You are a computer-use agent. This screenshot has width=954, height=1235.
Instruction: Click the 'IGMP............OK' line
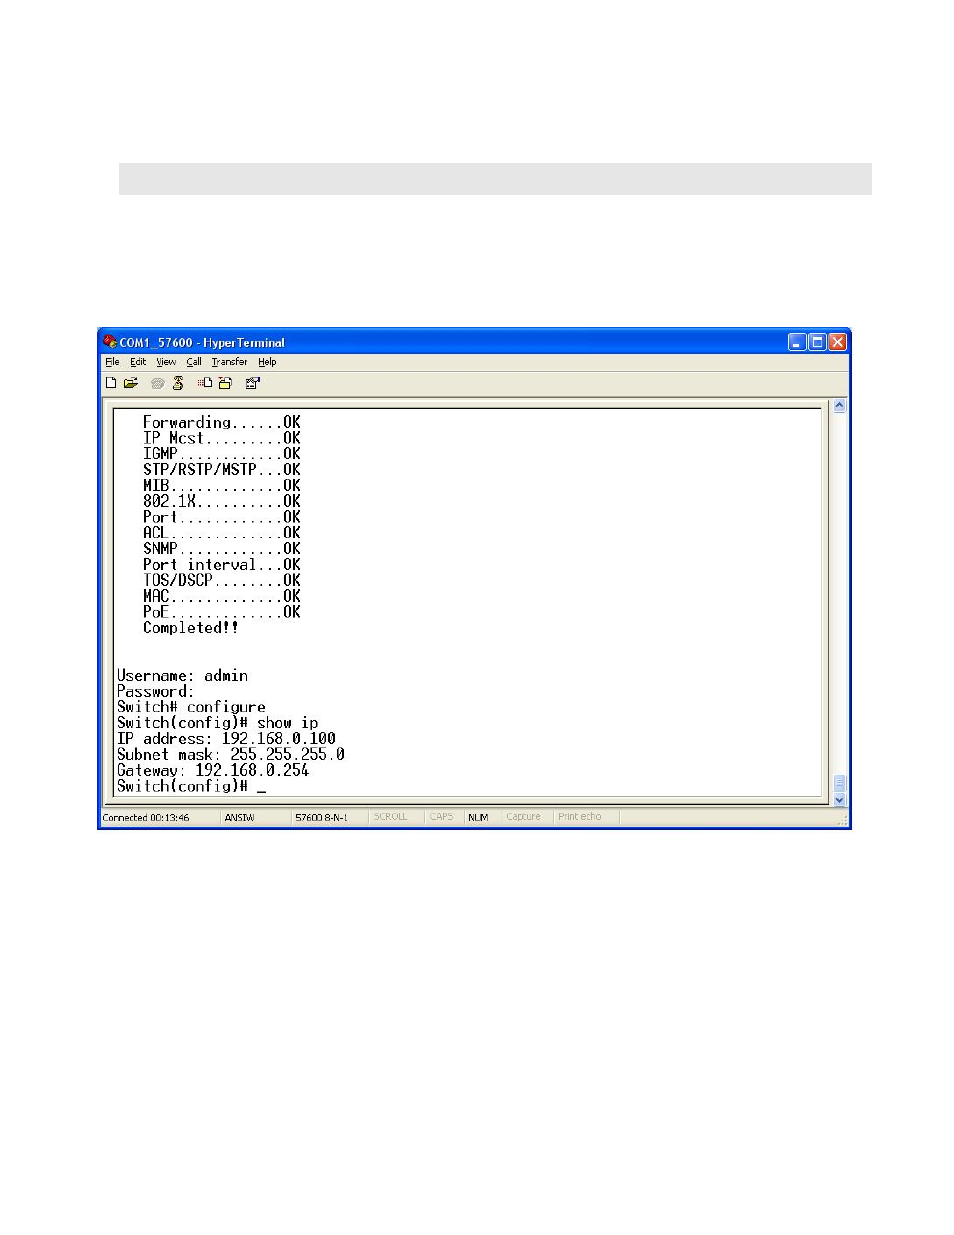[x=222, y=454]
